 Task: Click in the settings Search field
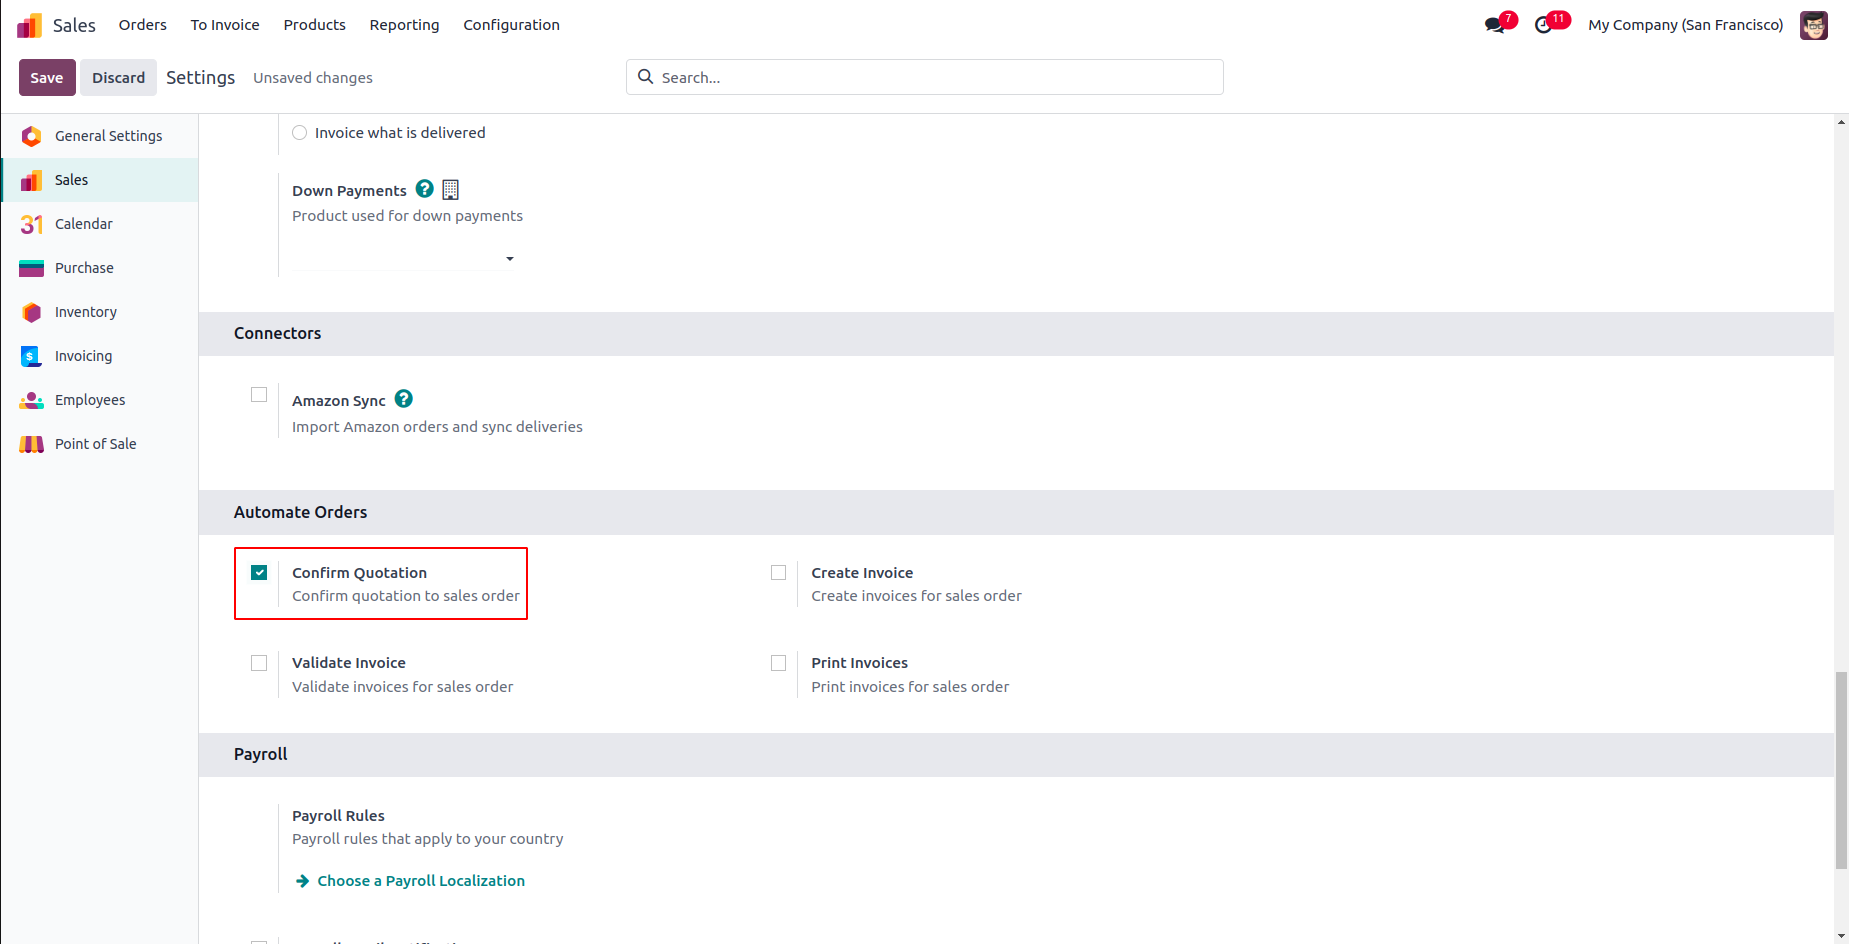tap(935, 77)
